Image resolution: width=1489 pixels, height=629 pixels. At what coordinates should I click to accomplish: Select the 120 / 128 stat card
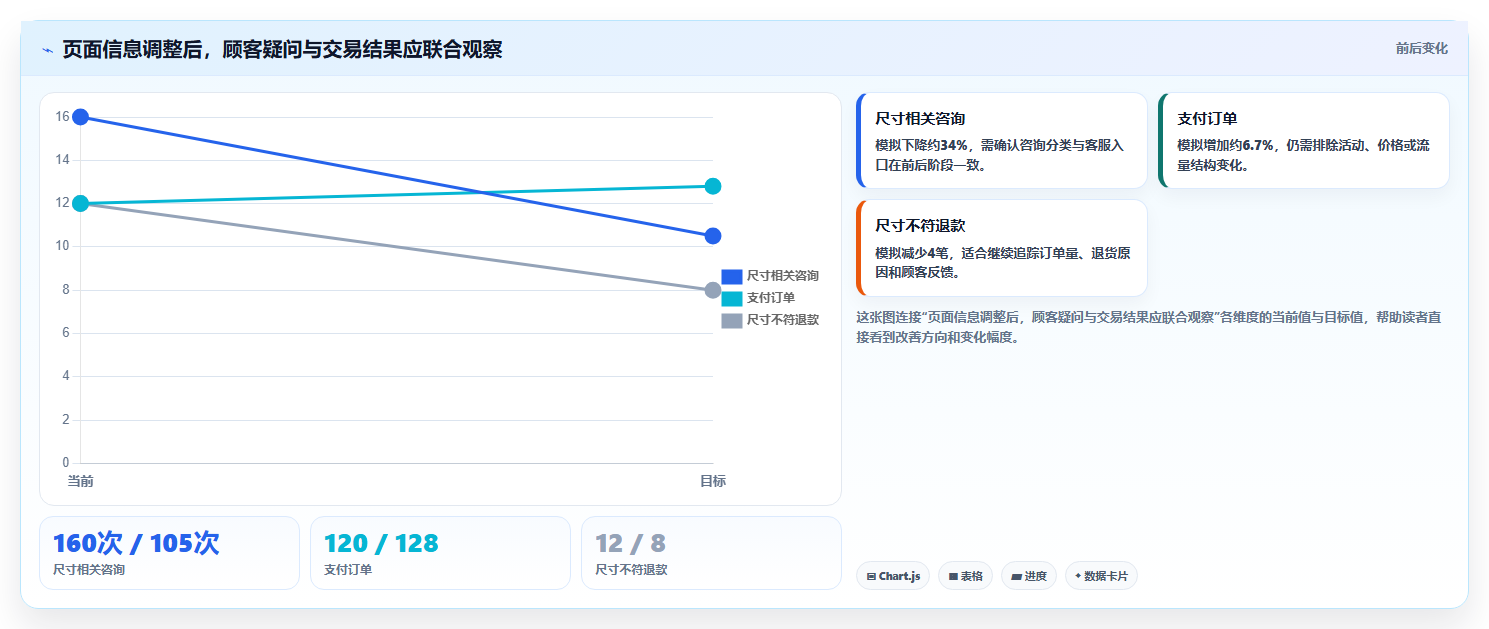[x=440, y=553]
